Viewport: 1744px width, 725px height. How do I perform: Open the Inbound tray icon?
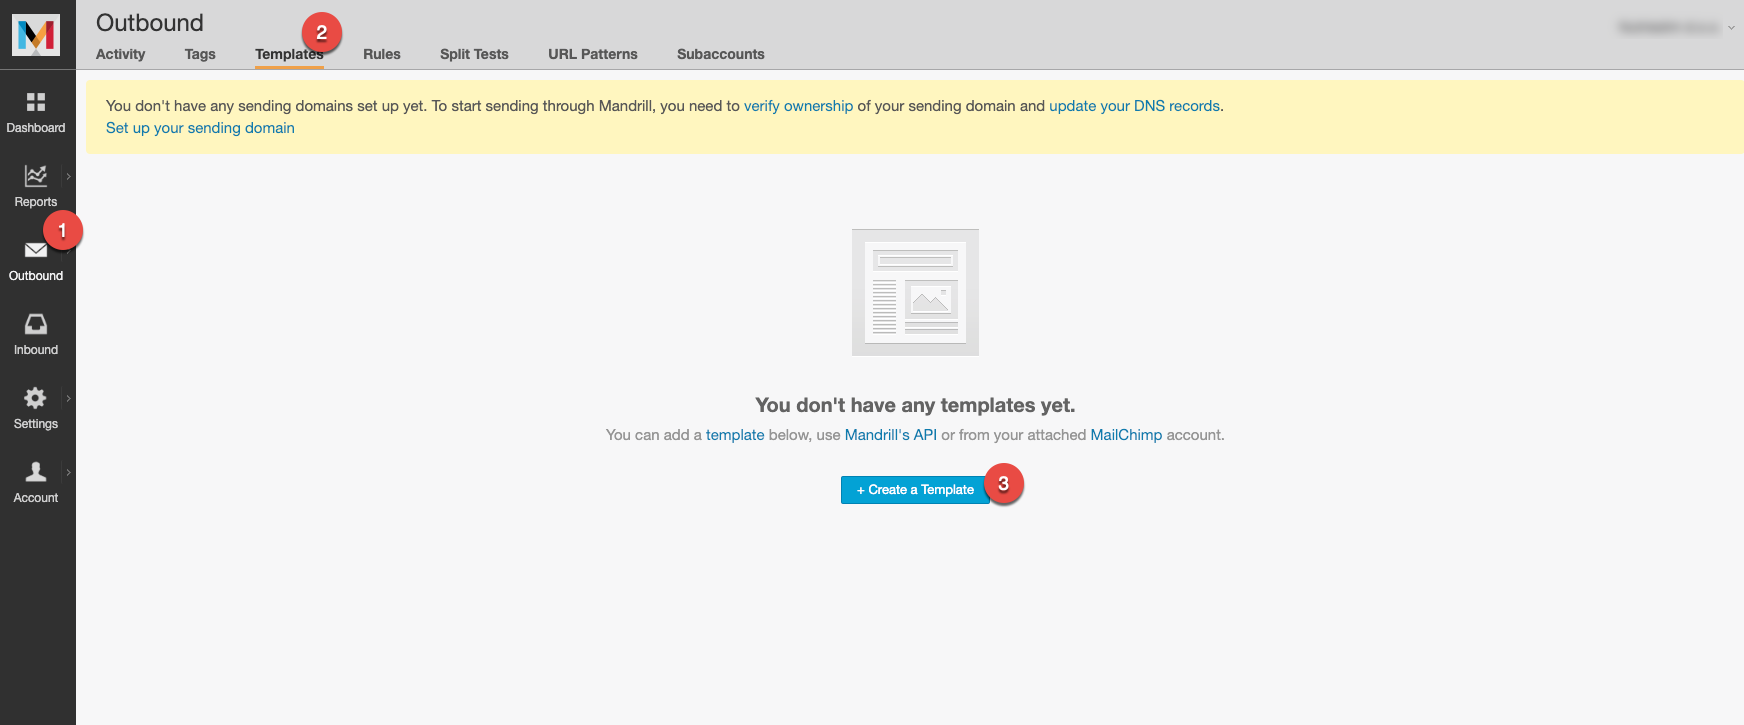point(36,324)
